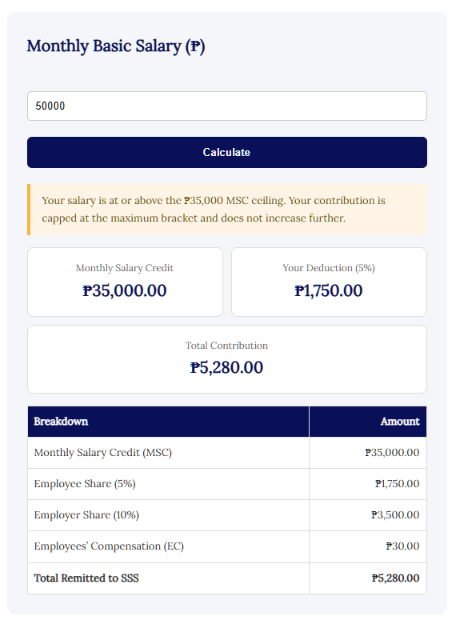Screen dimensions: 455x622
Task: Click the Your Deduction (5%) card
Action: point(329,282)
